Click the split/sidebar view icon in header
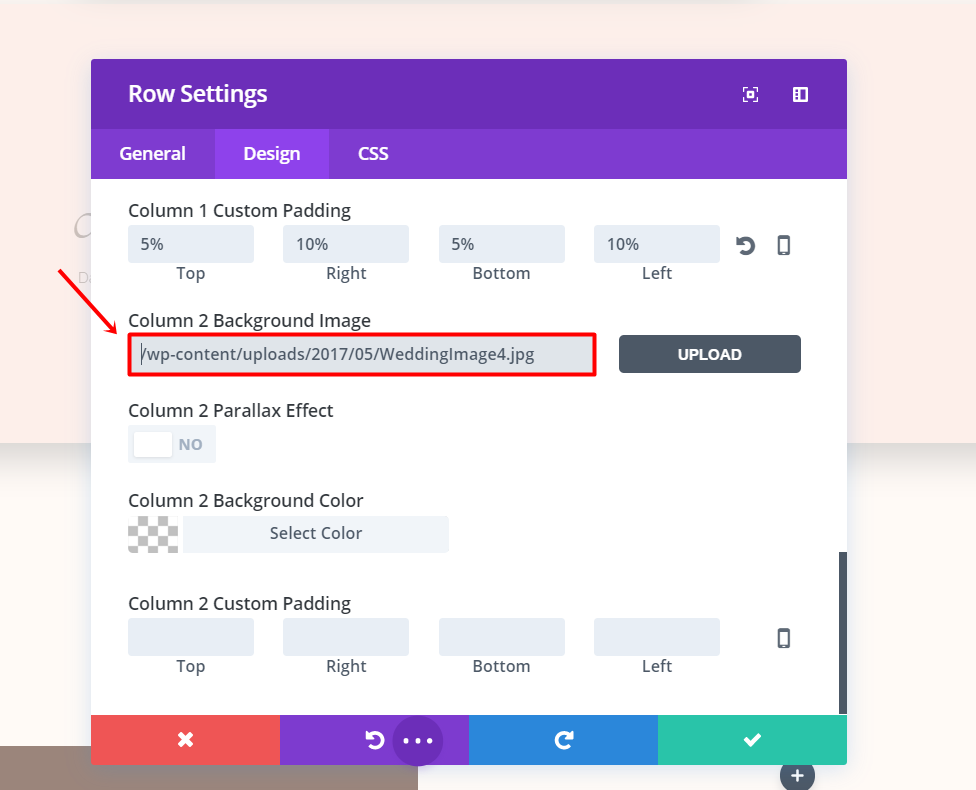The height and width of the screenshot is (790, 976). [x=800, y=94]
